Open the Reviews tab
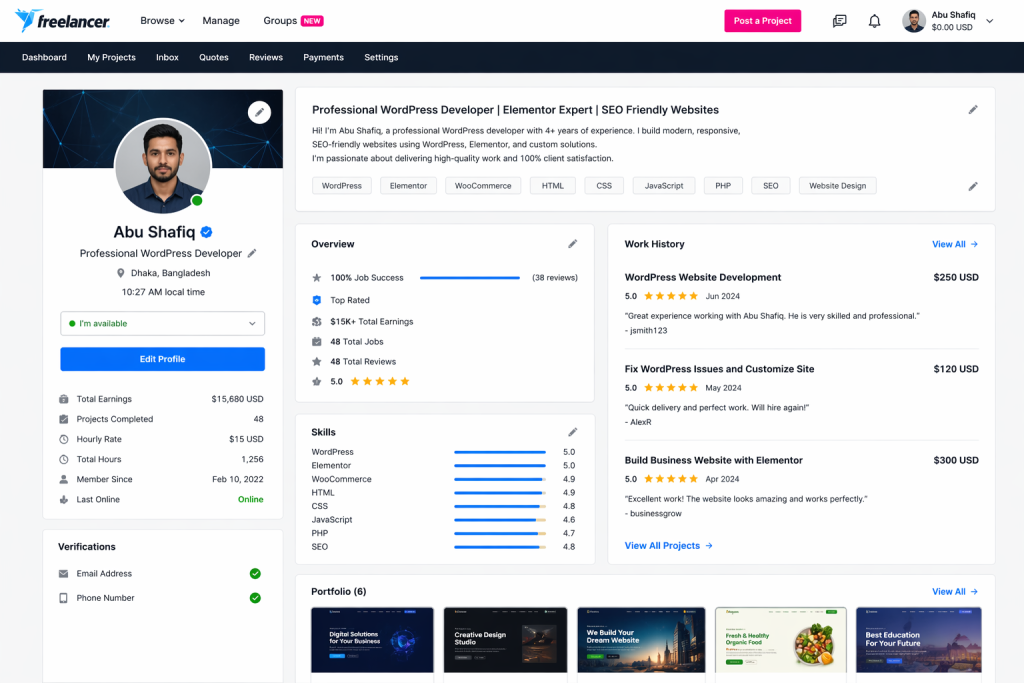1024x683 pixels. [266, 57]
